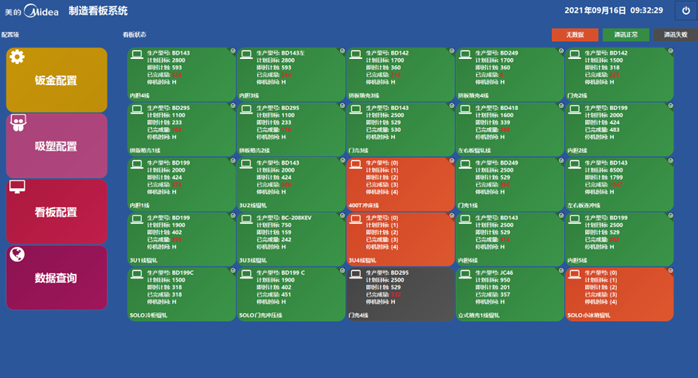This screenshot has width=698, height=378.
Task: Click the gray 通讯失败 legend button
Action: pos(676,35)
